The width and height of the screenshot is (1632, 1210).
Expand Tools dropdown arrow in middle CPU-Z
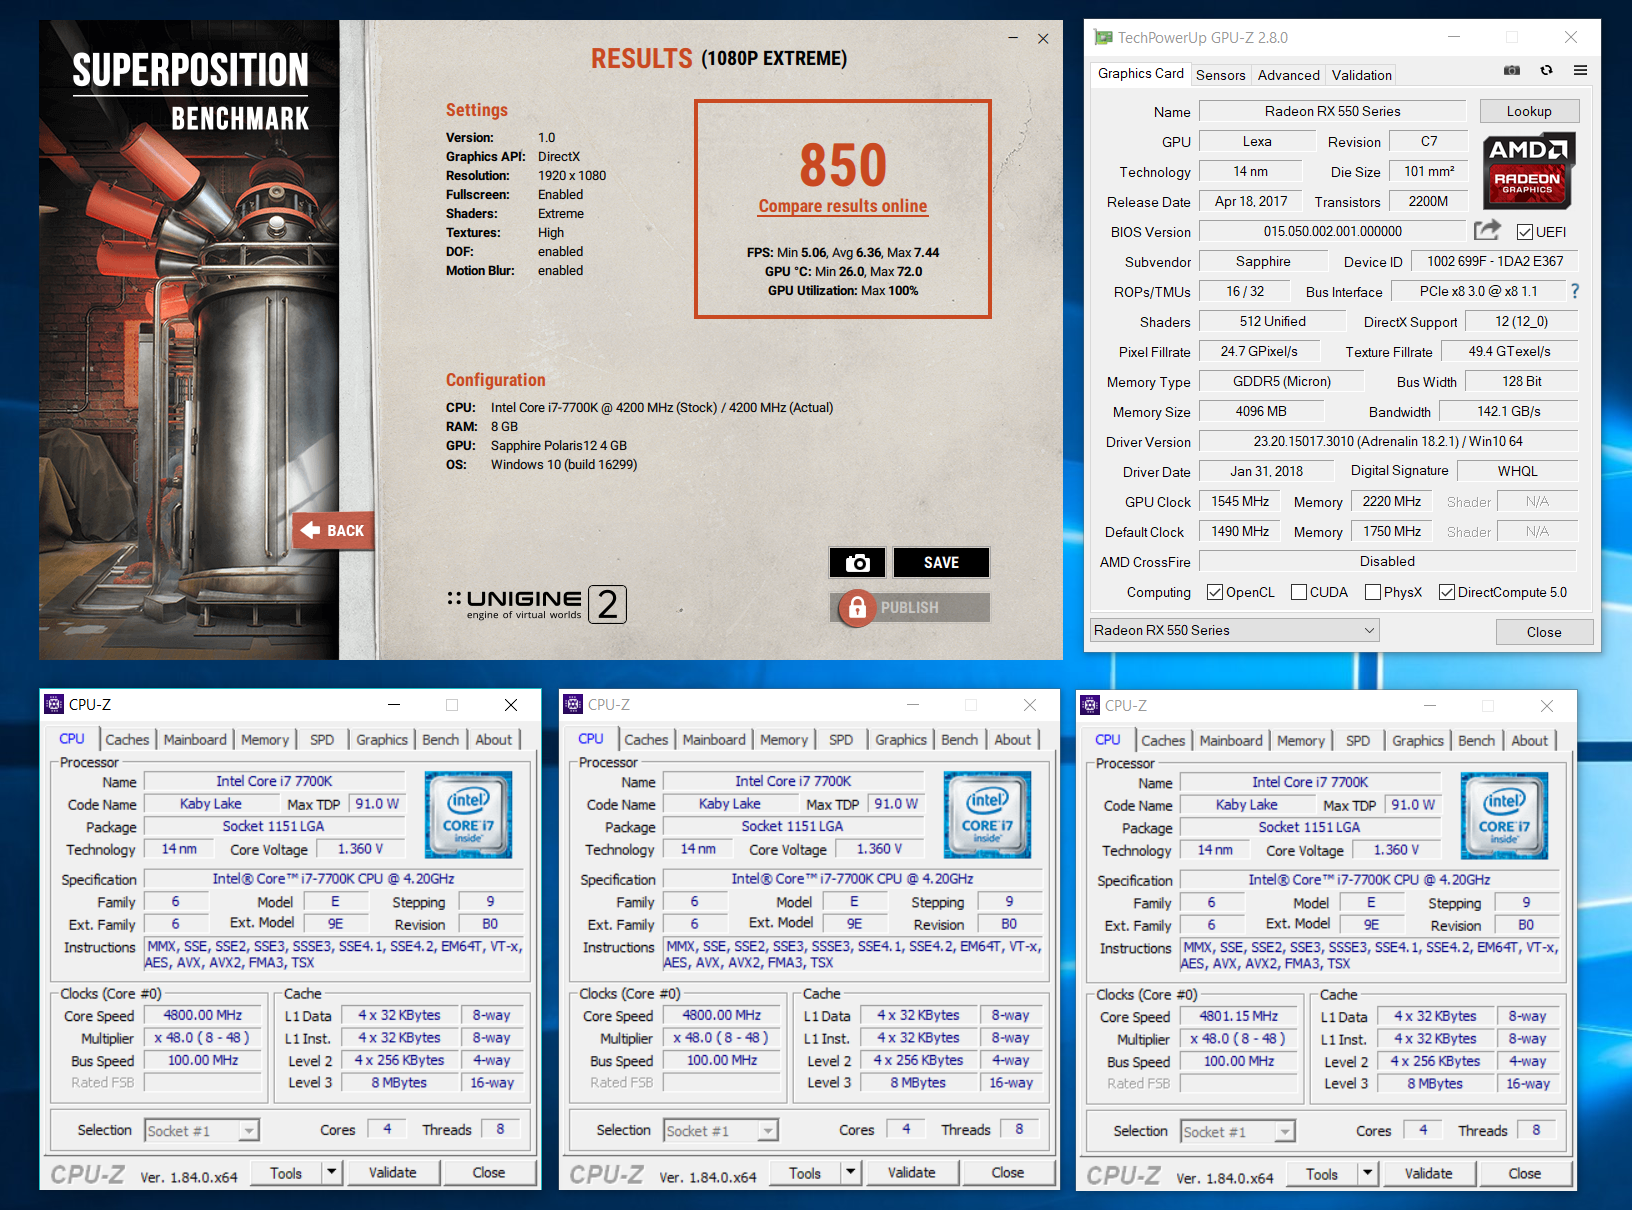[851, 1173]
